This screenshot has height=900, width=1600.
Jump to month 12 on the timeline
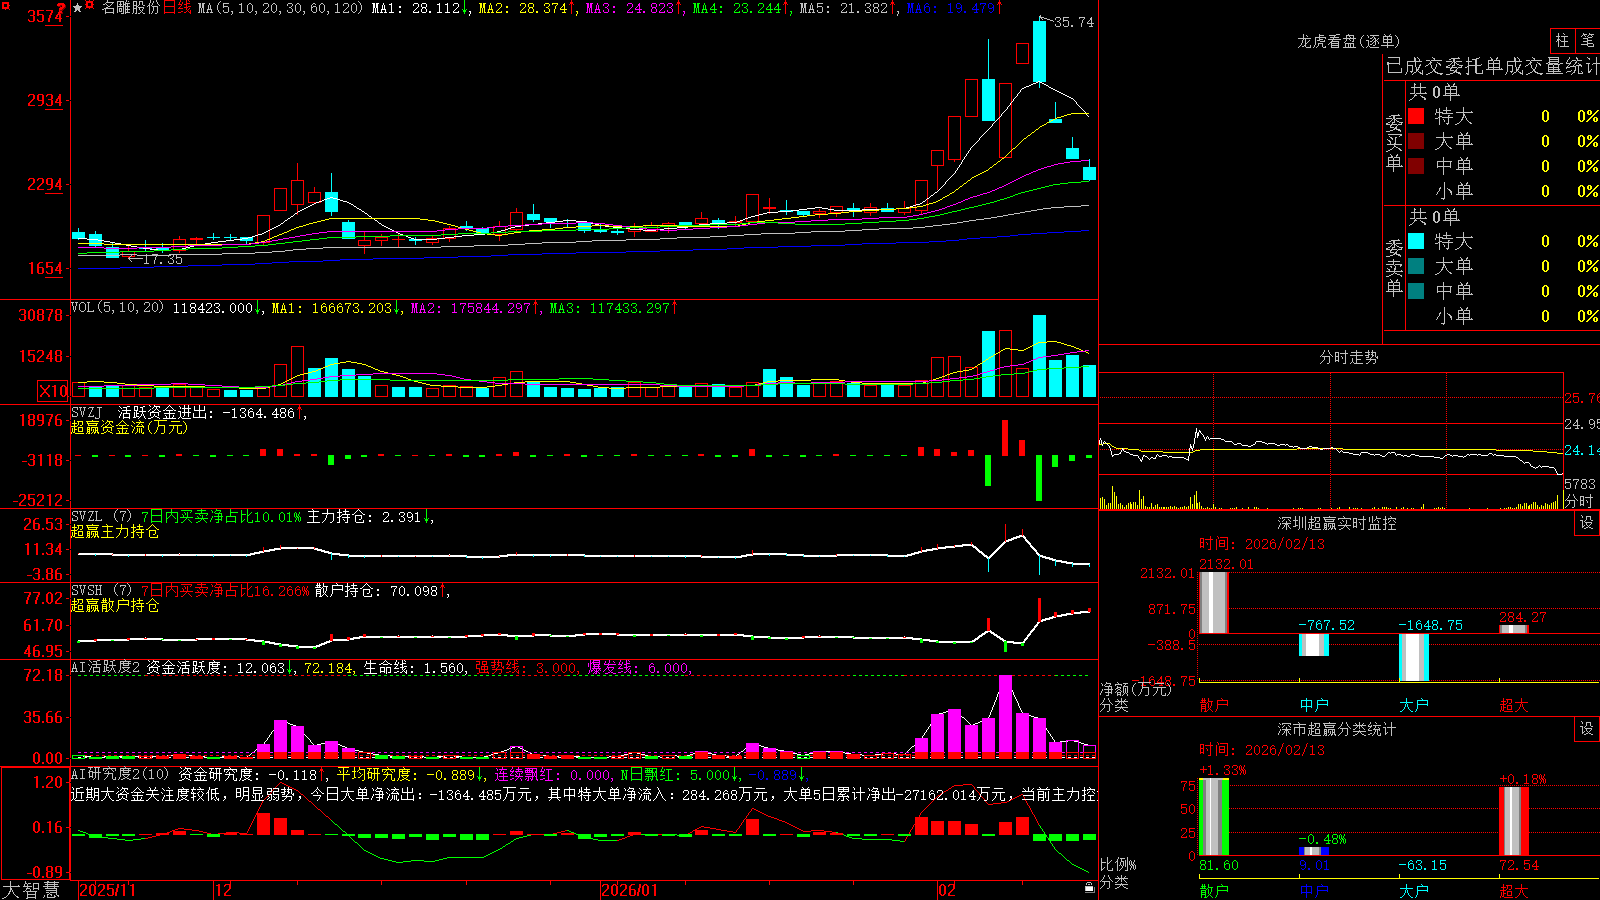(x=224, y=890)
